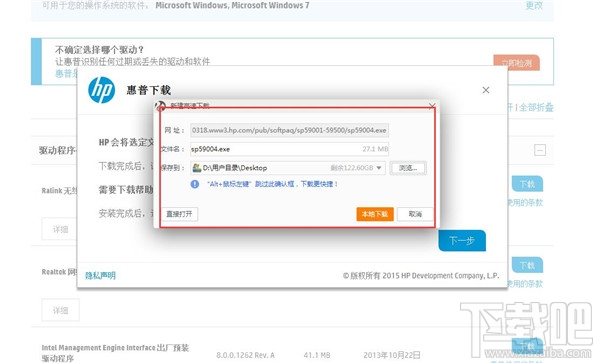Click the orange 立即检测 button
Screen dimensions: 600x363
517,63
